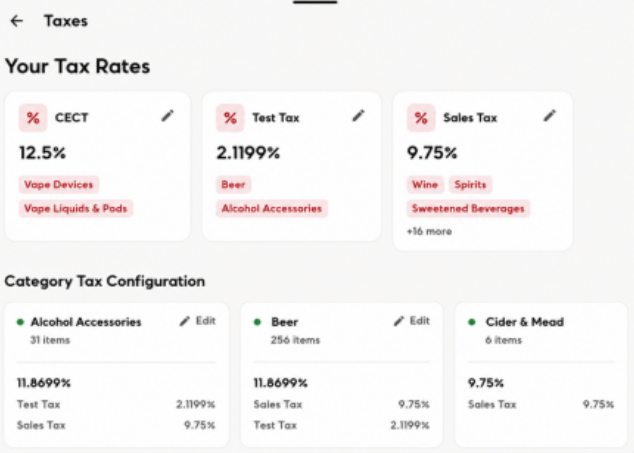Viewport: 634px width, 453px height.
Task: Select the Sweetened Beverages tag
Action: tap(468, 208)
